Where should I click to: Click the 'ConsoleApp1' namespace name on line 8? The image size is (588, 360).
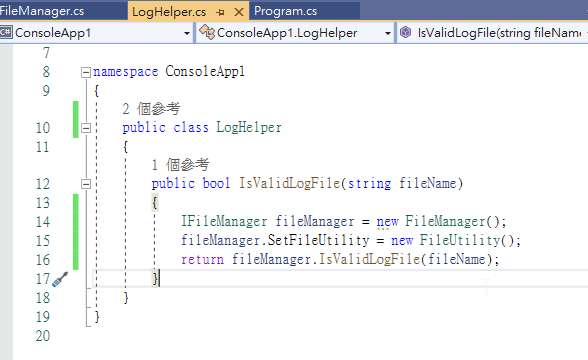tap(205, 71)
